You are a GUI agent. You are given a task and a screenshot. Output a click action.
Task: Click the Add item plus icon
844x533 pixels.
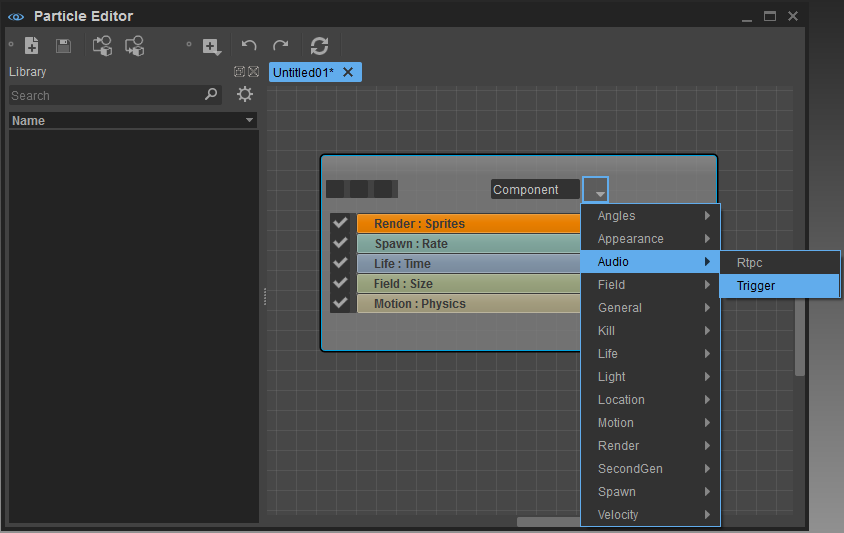pos(212,47)
